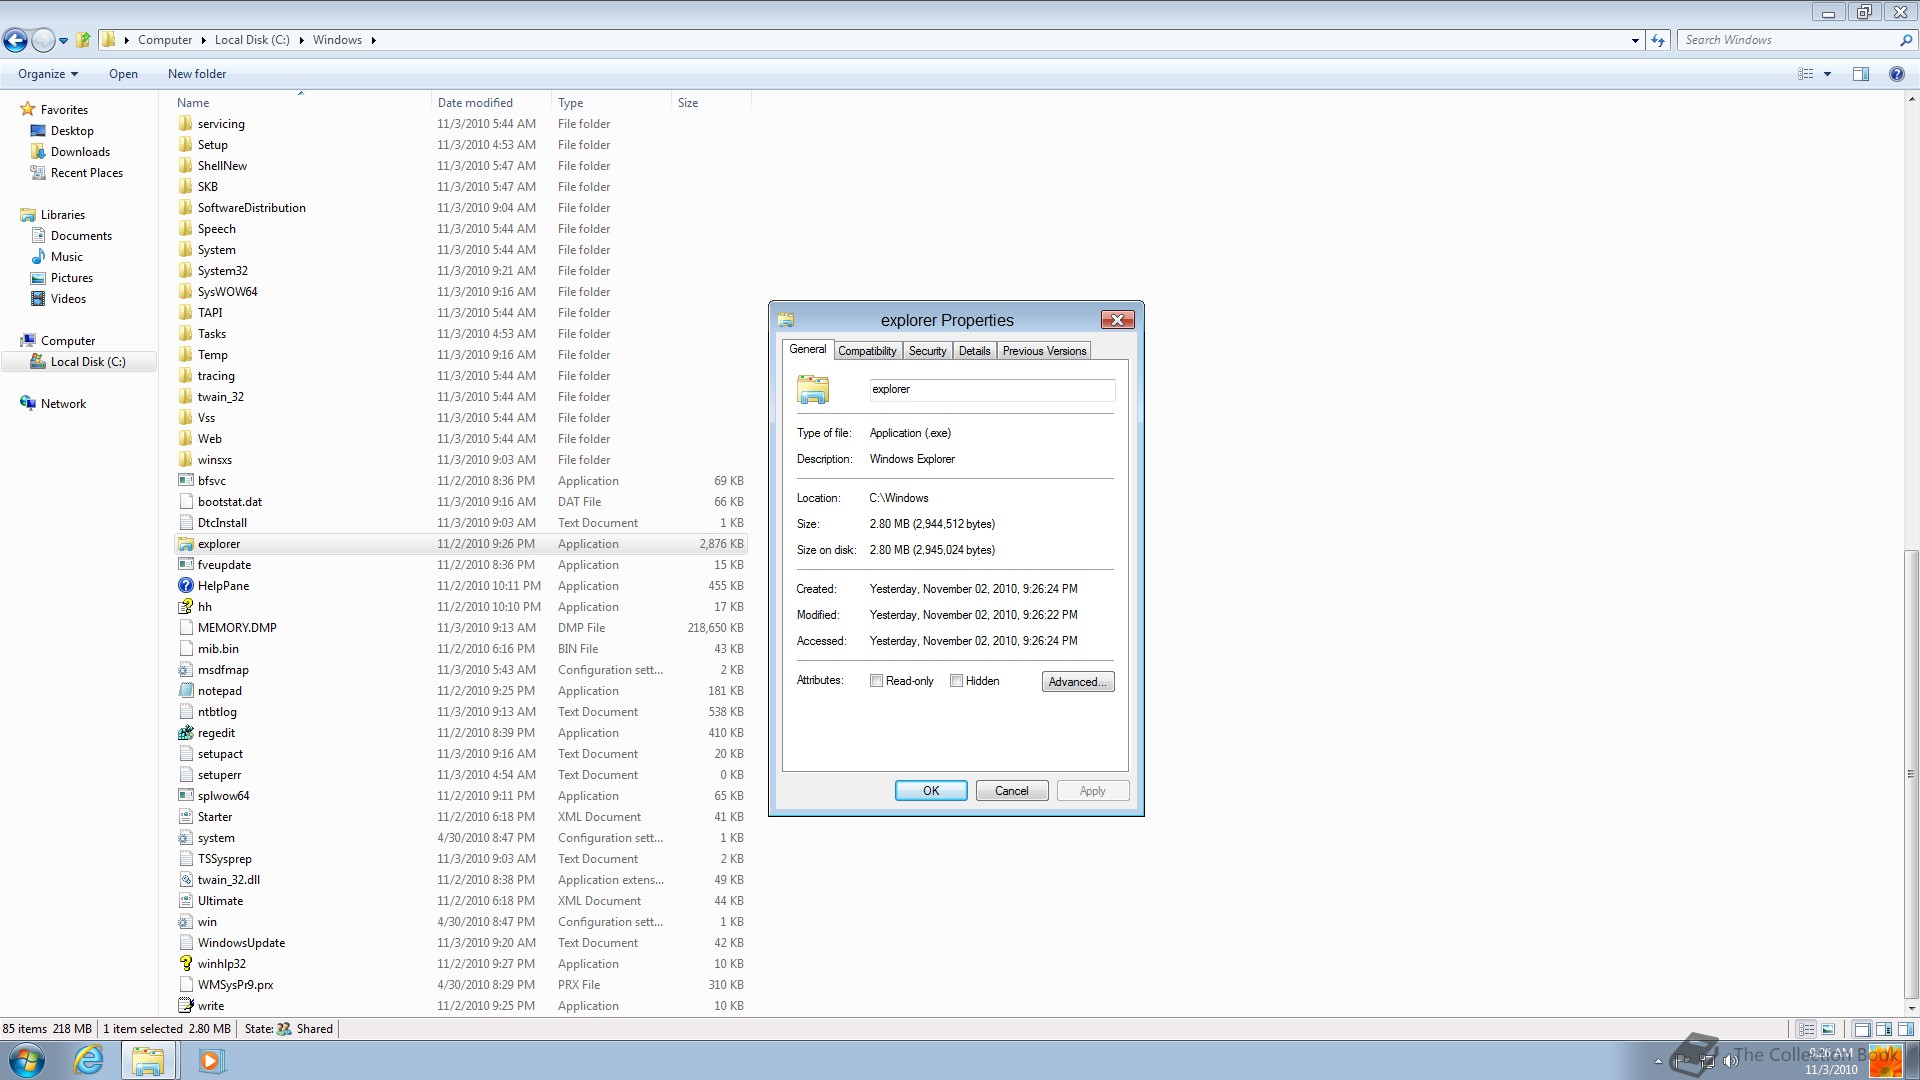Enable the Read-only attribute checkbox
Screen dimensions: 1920x1080
877,681
